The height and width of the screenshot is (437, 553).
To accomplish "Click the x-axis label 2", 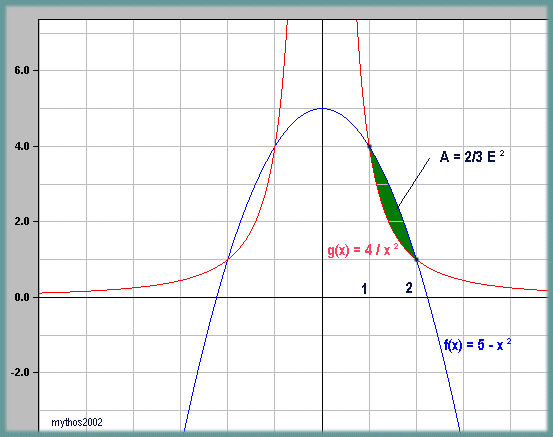I will [x=409, y=288].
